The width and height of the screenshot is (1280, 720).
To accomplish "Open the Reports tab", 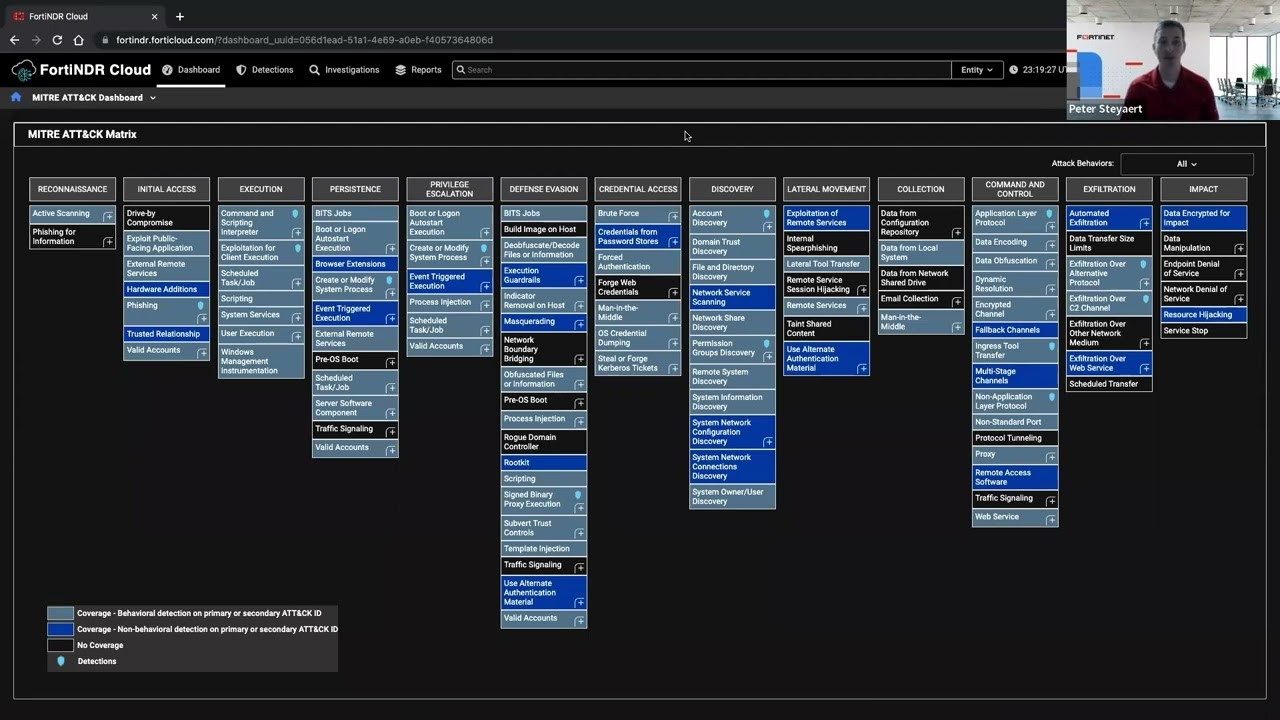I will point(418,70).
